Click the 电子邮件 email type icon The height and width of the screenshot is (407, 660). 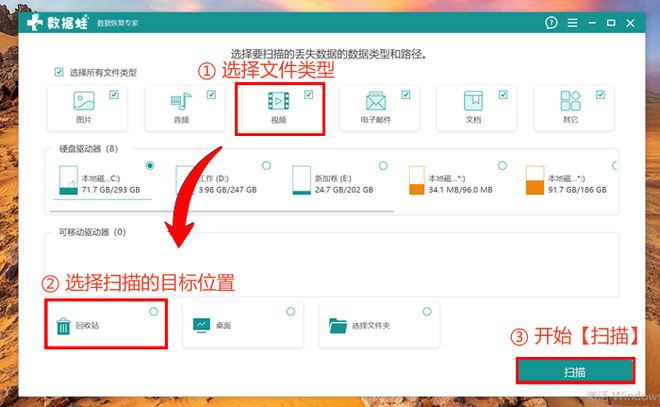376,101
